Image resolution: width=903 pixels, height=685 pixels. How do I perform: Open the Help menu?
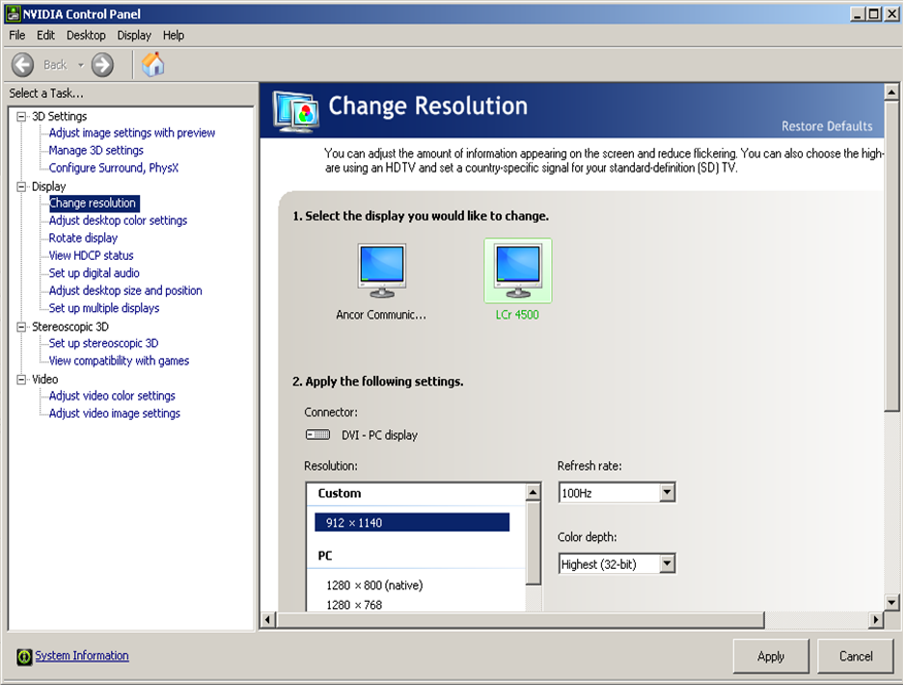click(x=173, y=35)
